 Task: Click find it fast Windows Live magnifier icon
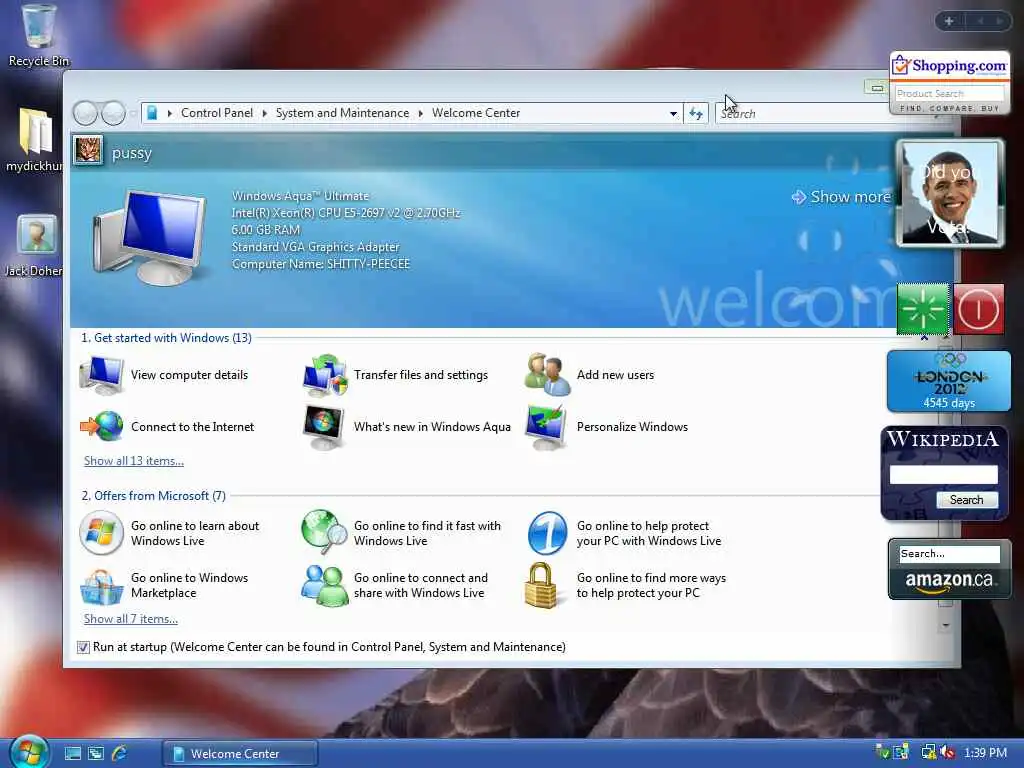[x=325, y=531]
